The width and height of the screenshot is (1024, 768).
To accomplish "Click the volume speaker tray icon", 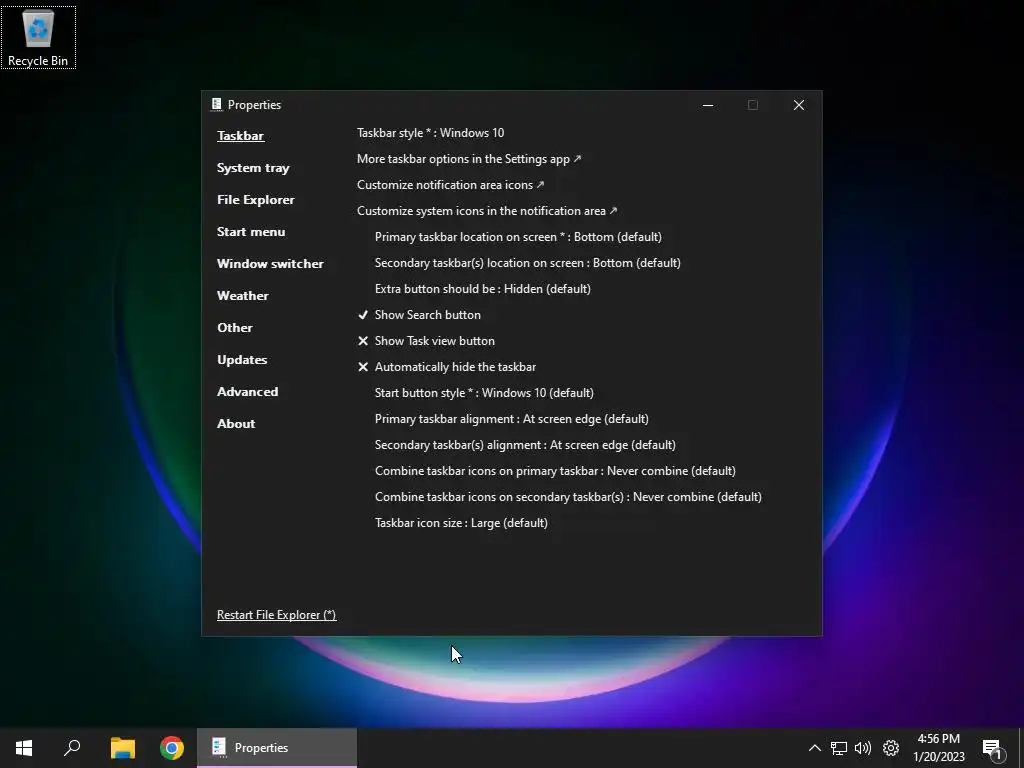I will [863, 748].
